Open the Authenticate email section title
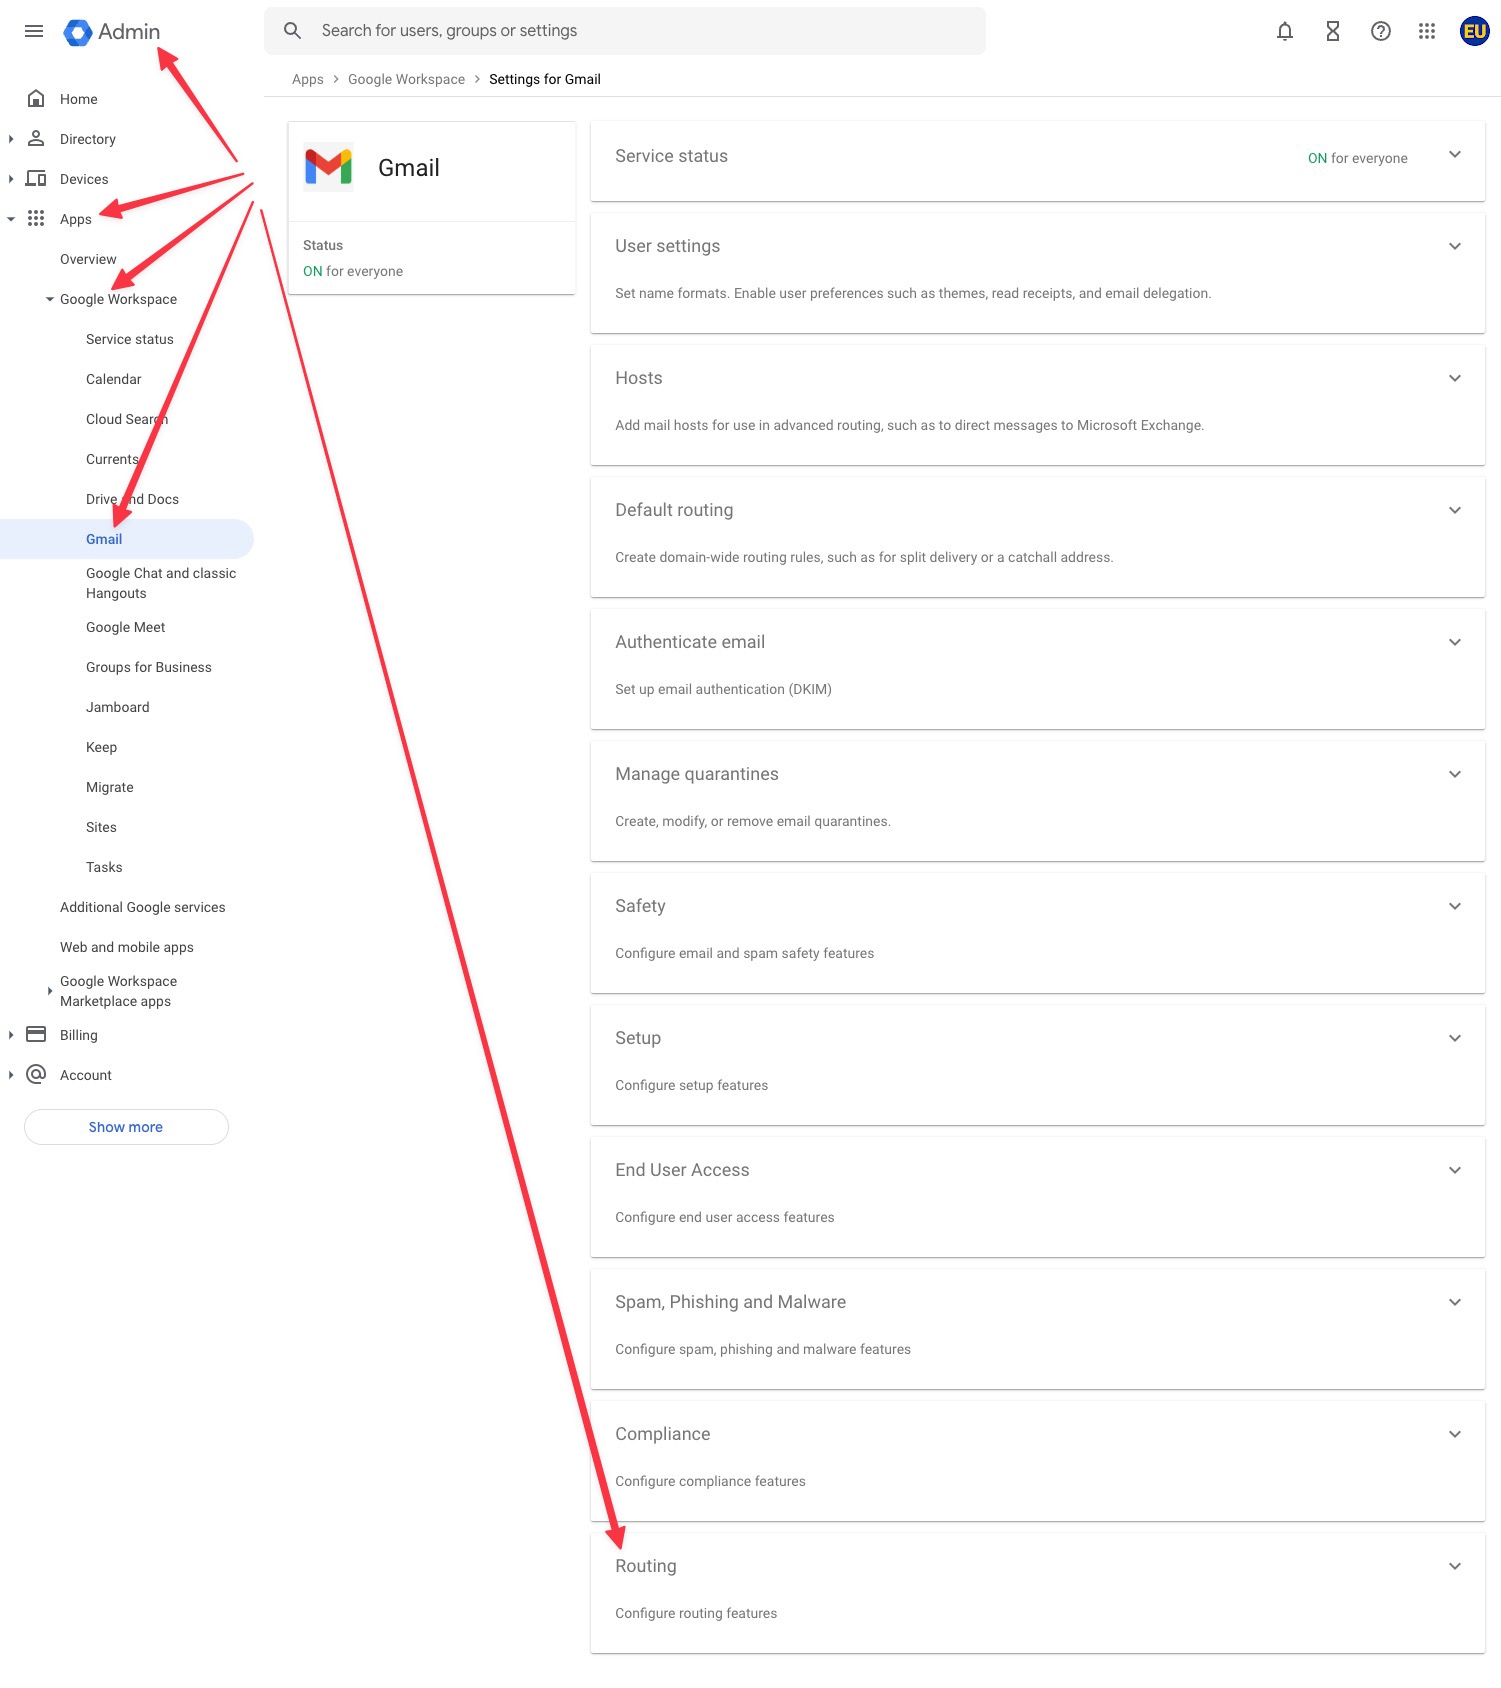The image size is (1501, 1688). (690, 642)
